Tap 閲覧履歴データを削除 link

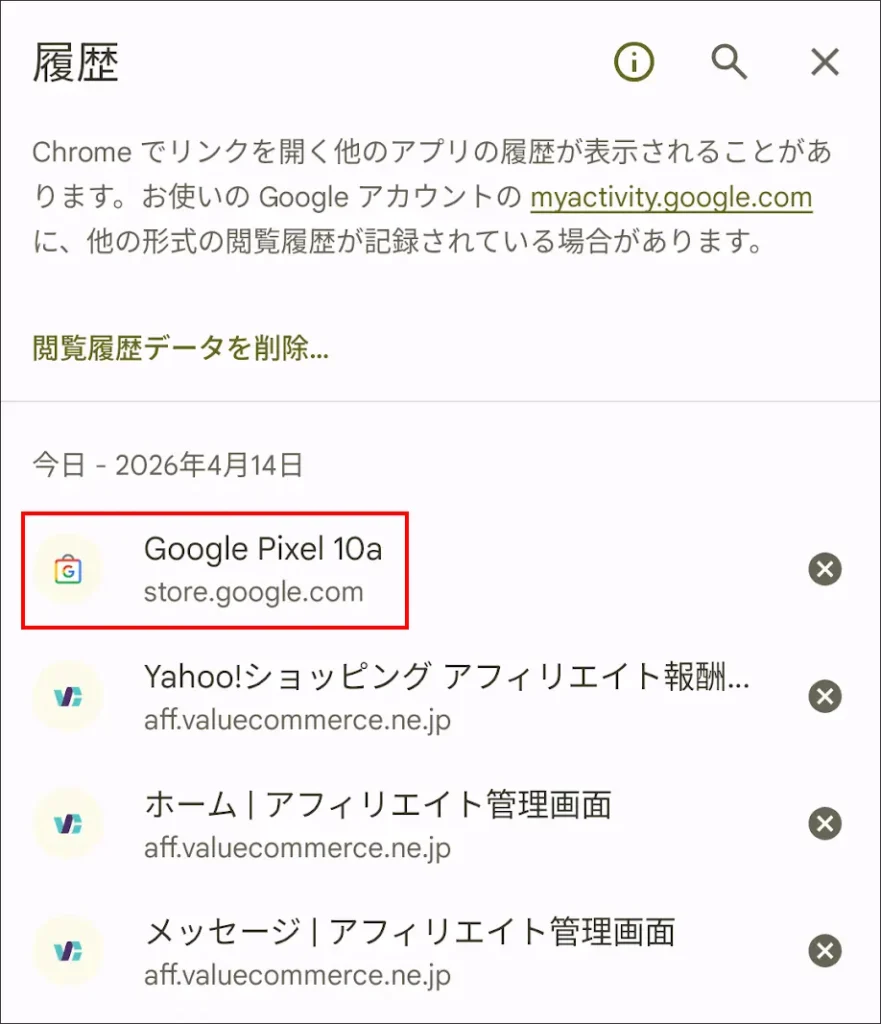[181, 349]
